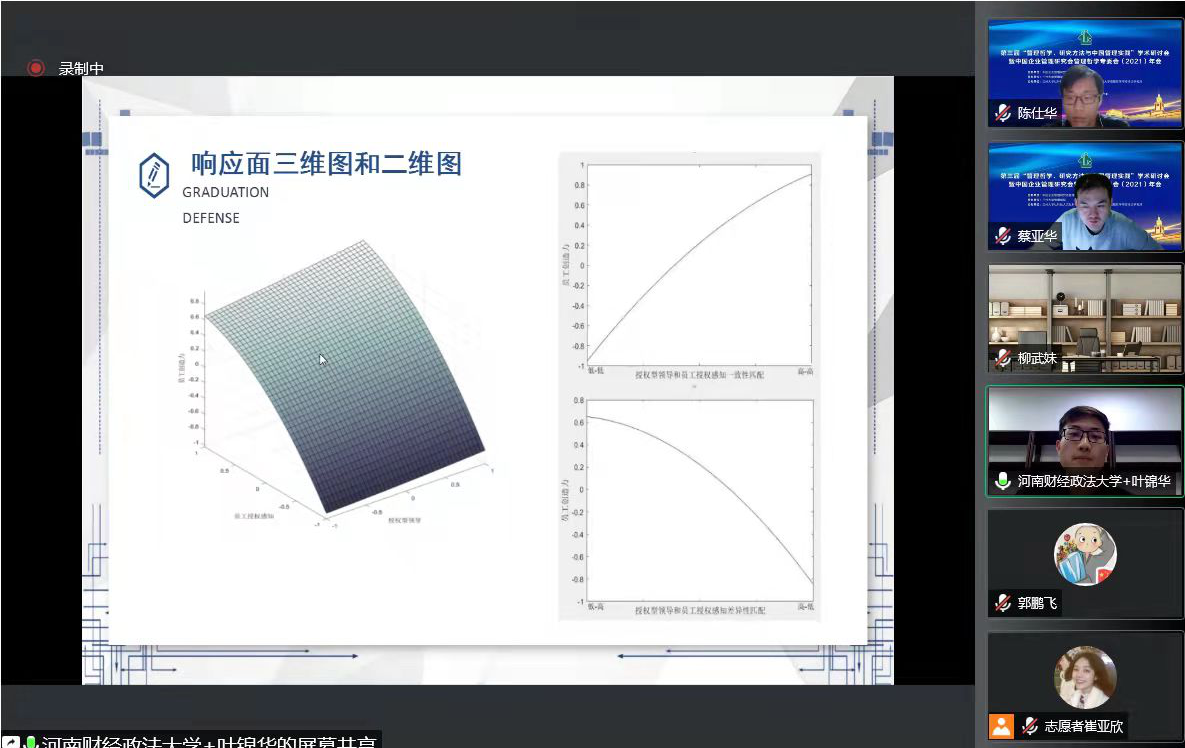Click 志愿者崔亚欣's profile avatar

[1085, 677]
